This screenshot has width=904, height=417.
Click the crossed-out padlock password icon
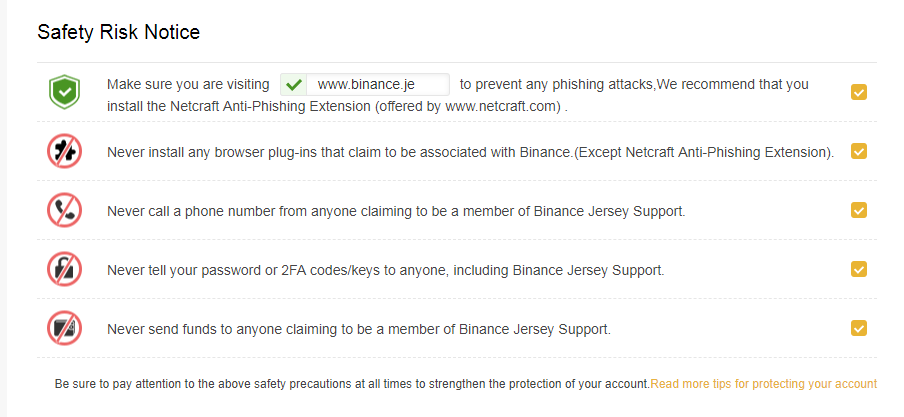click(64, 269)
